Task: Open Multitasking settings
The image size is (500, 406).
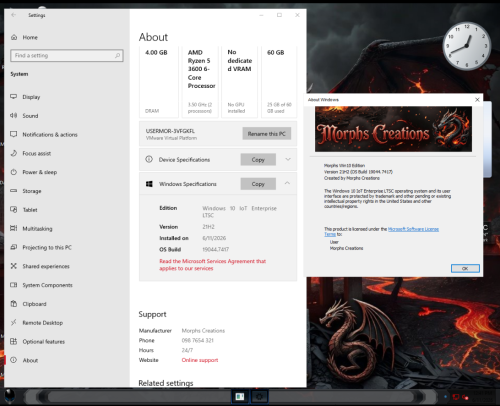Action: 37,229
